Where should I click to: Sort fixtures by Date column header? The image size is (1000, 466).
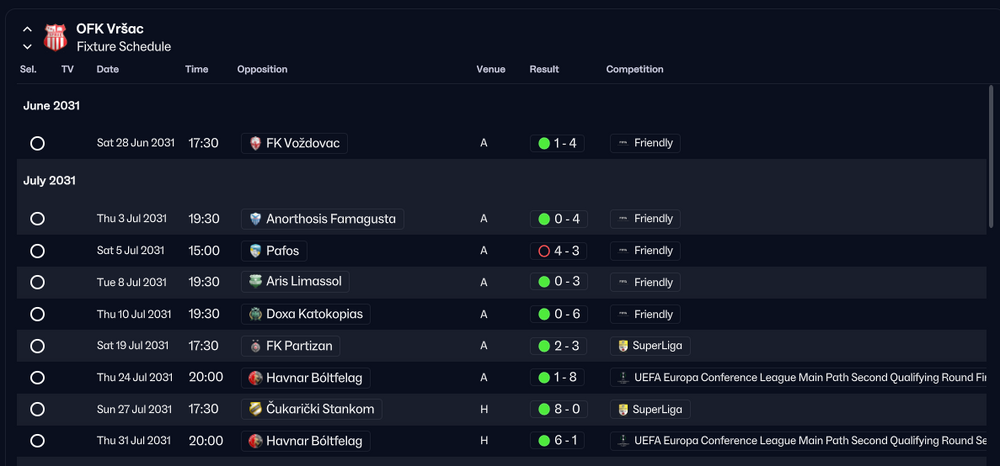pos(108,69)
